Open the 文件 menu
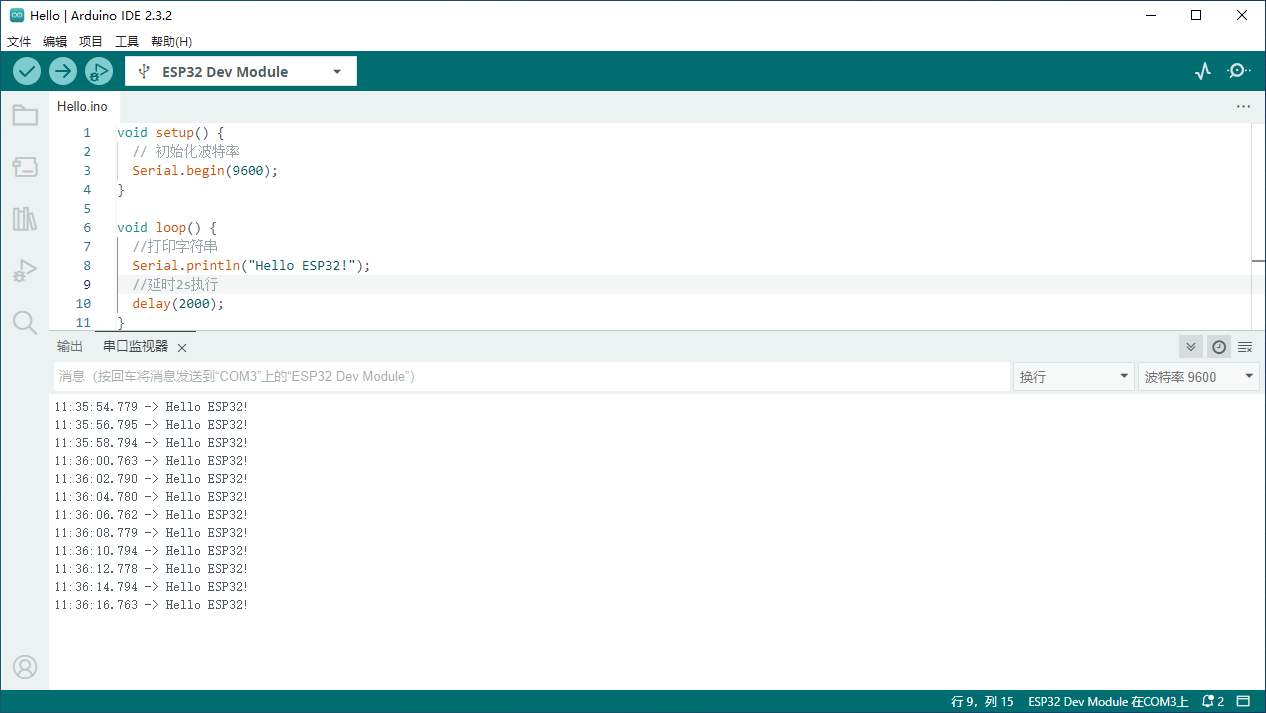Screen dimensions: 1266x713 tap(19, 42)
